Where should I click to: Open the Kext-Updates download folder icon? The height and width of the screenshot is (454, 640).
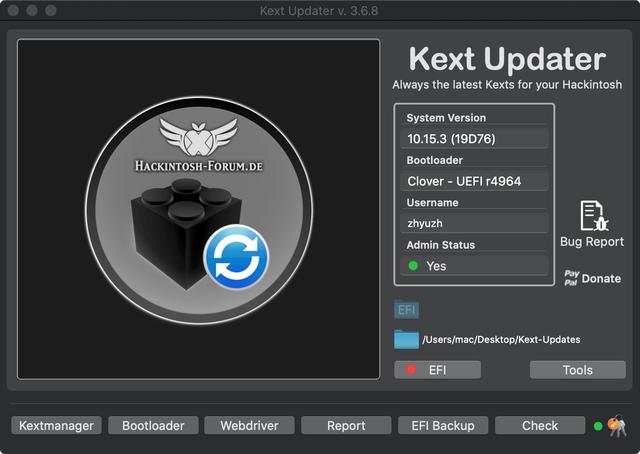[406, 340]
